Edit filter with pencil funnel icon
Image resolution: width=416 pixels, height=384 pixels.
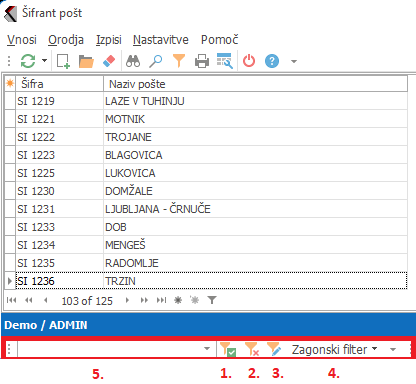274,349
